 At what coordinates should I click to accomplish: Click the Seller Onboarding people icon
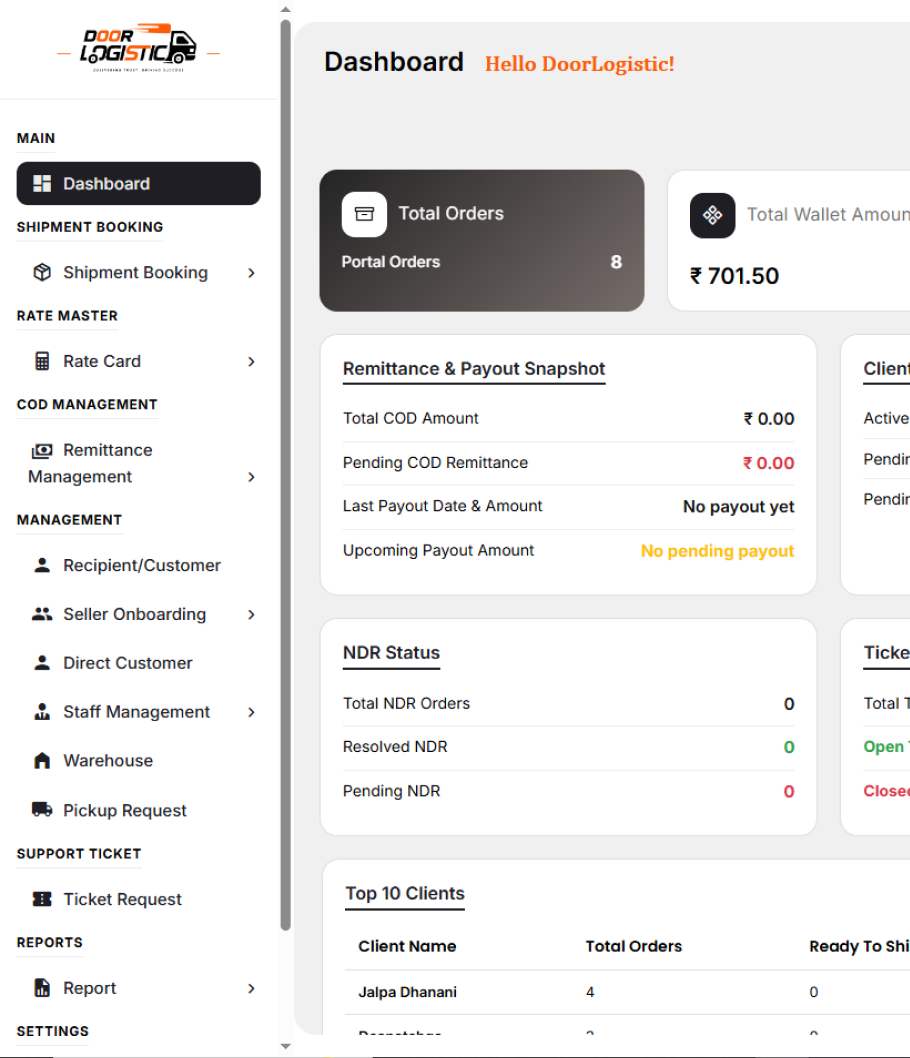[42, 614]
